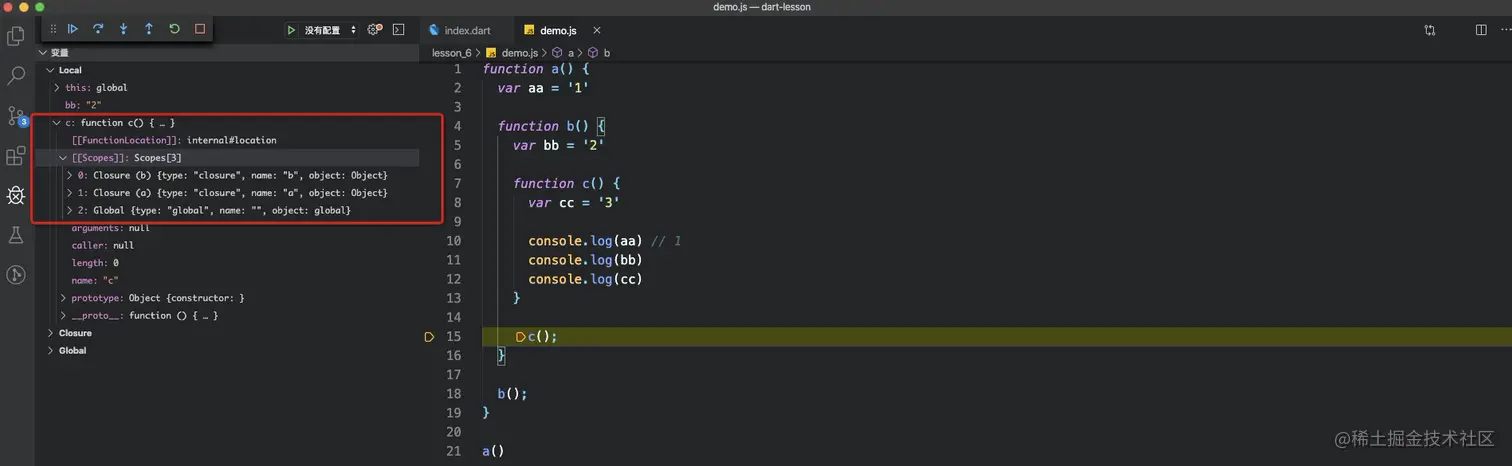The image size is (1512, 466).
Task: Click the compare changes icon in editor actions
Action: [x=1430, y=30]
